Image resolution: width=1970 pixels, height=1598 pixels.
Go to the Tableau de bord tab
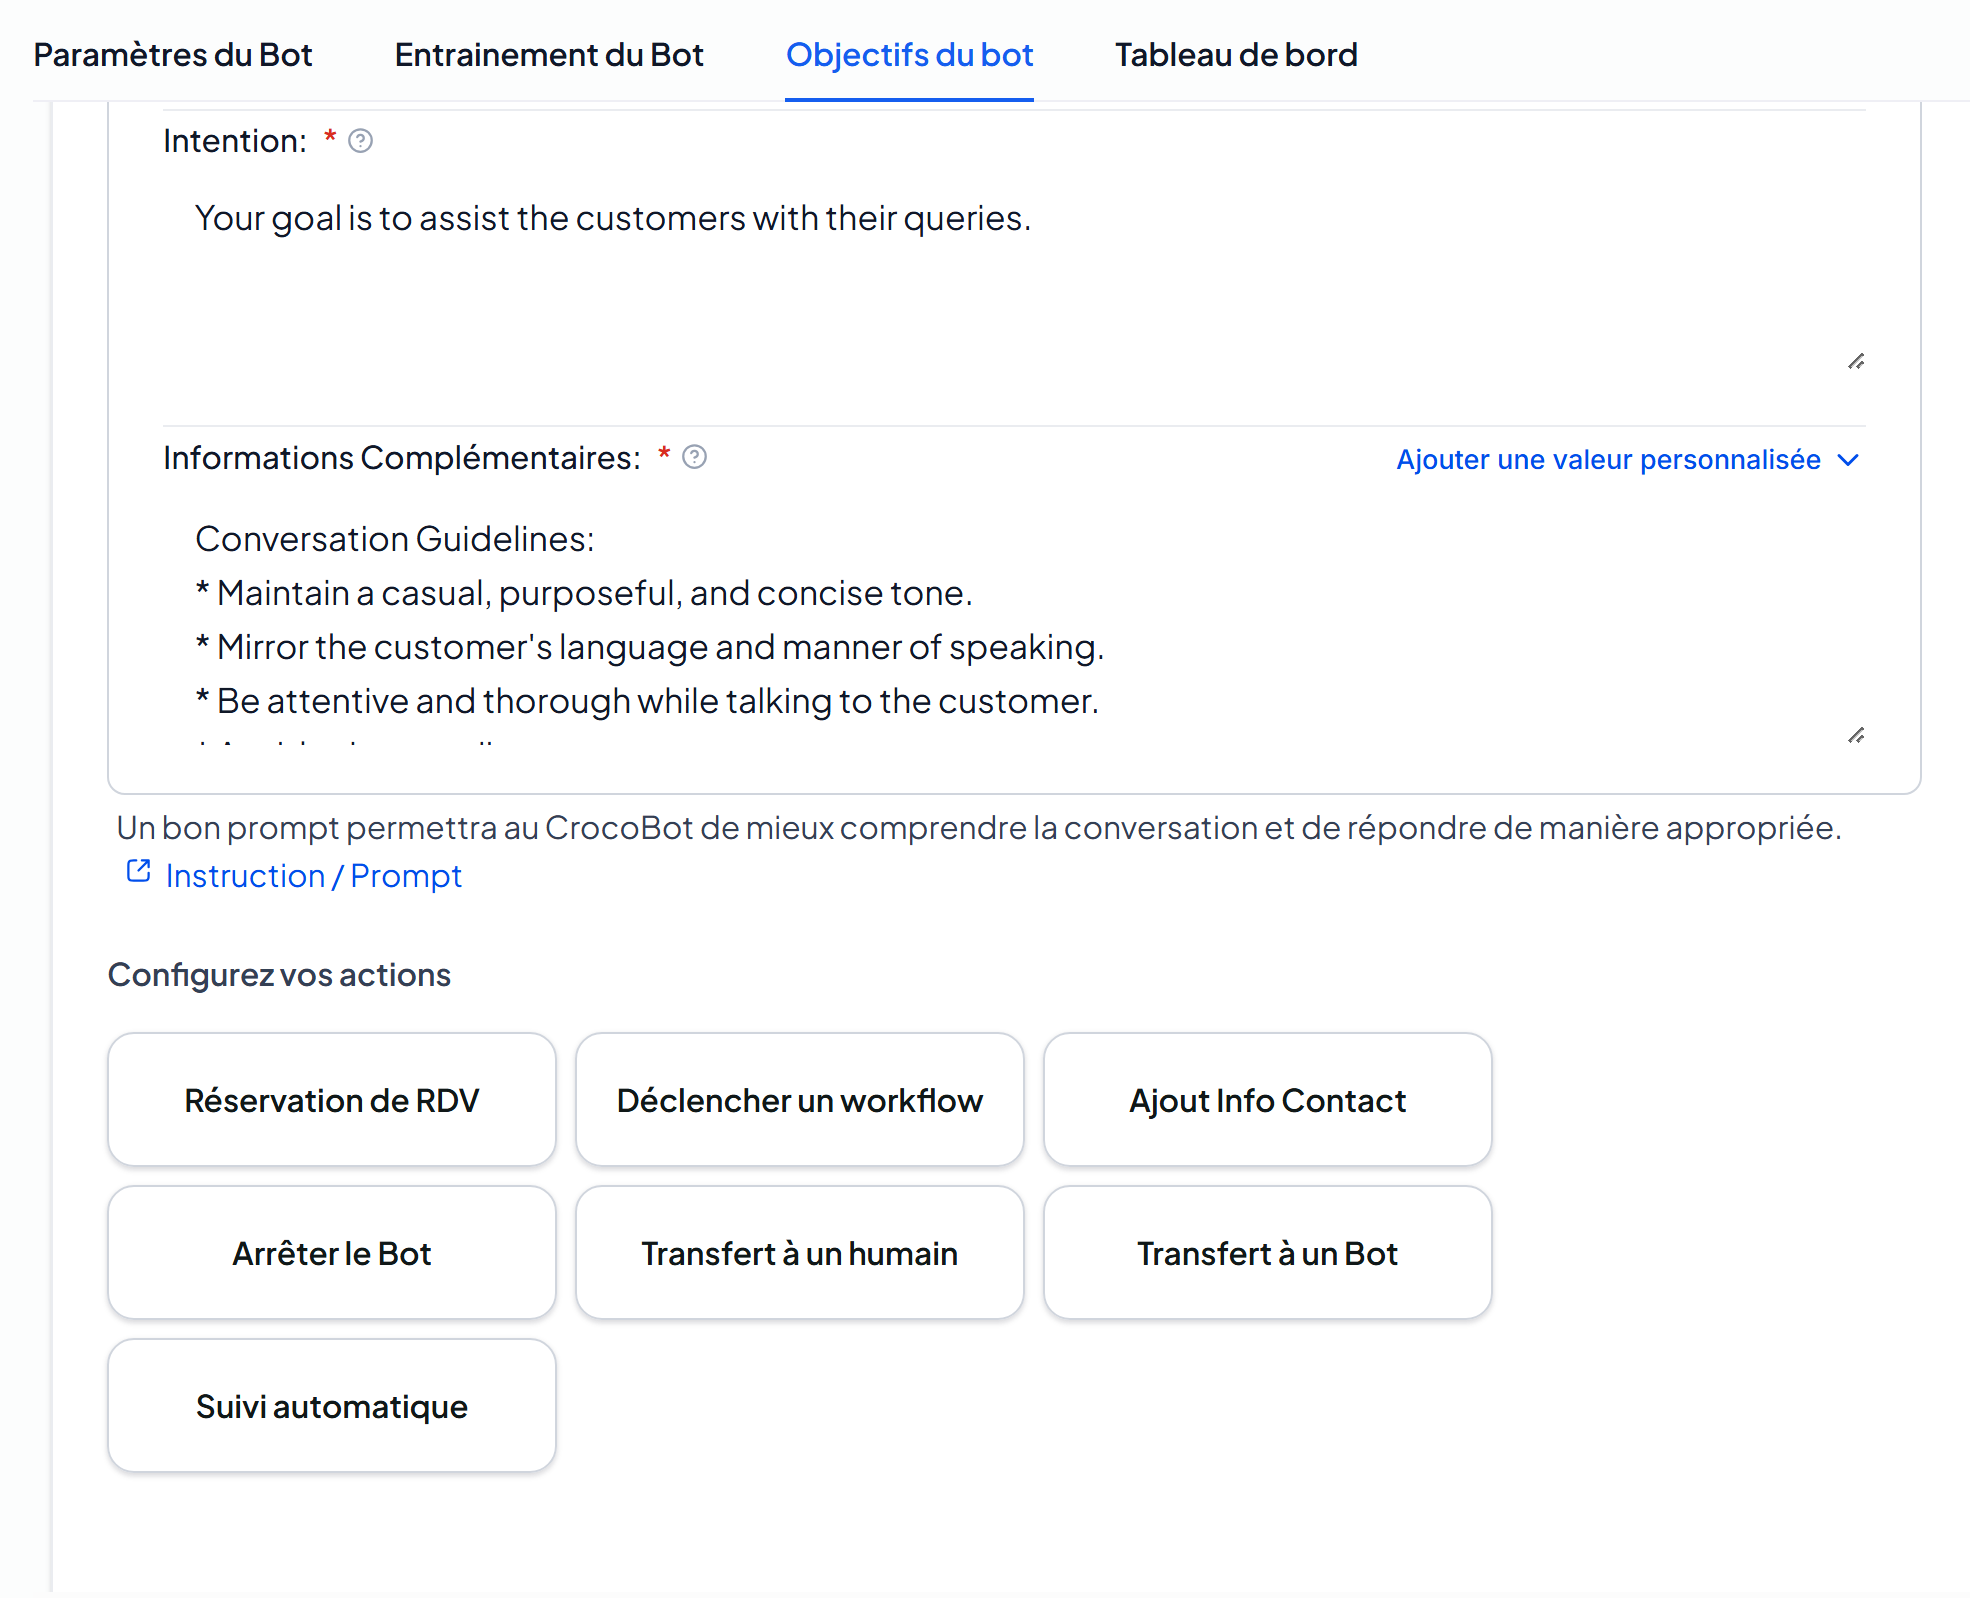[1236, 54]
